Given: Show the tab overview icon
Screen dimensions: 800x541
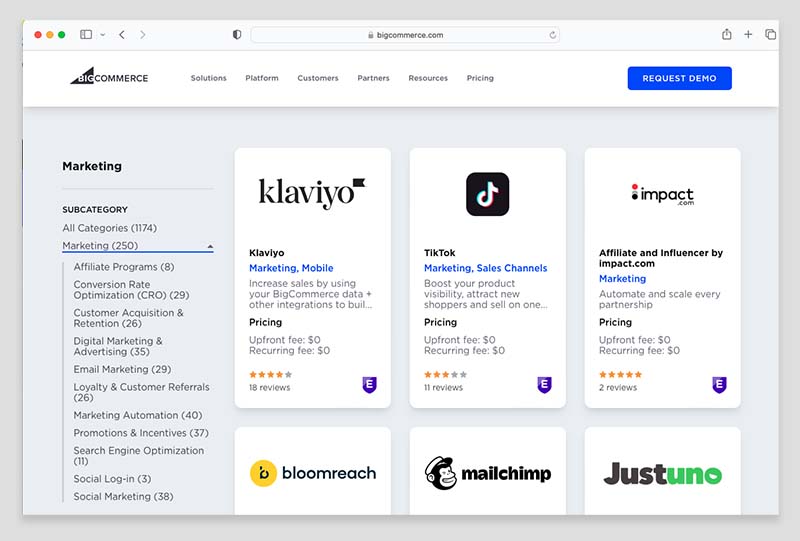Looking at the screenshot, I should pos(770,34).
